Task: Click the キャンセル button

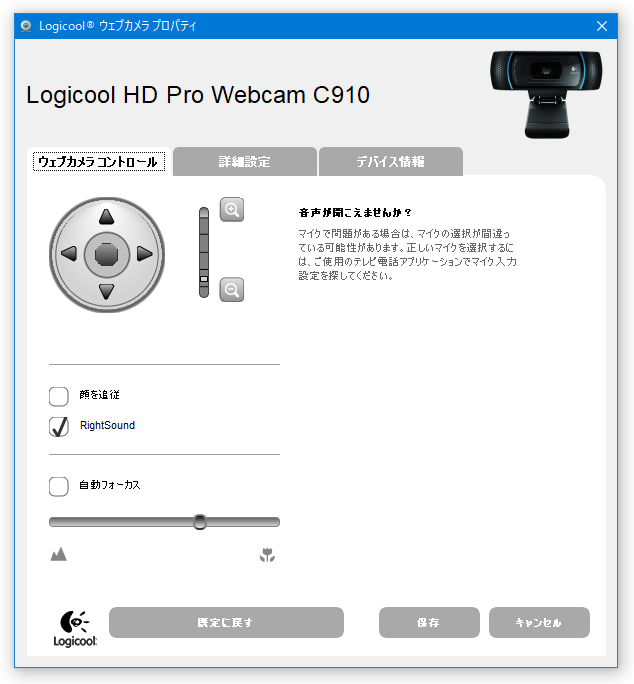Action: (539, 622)
